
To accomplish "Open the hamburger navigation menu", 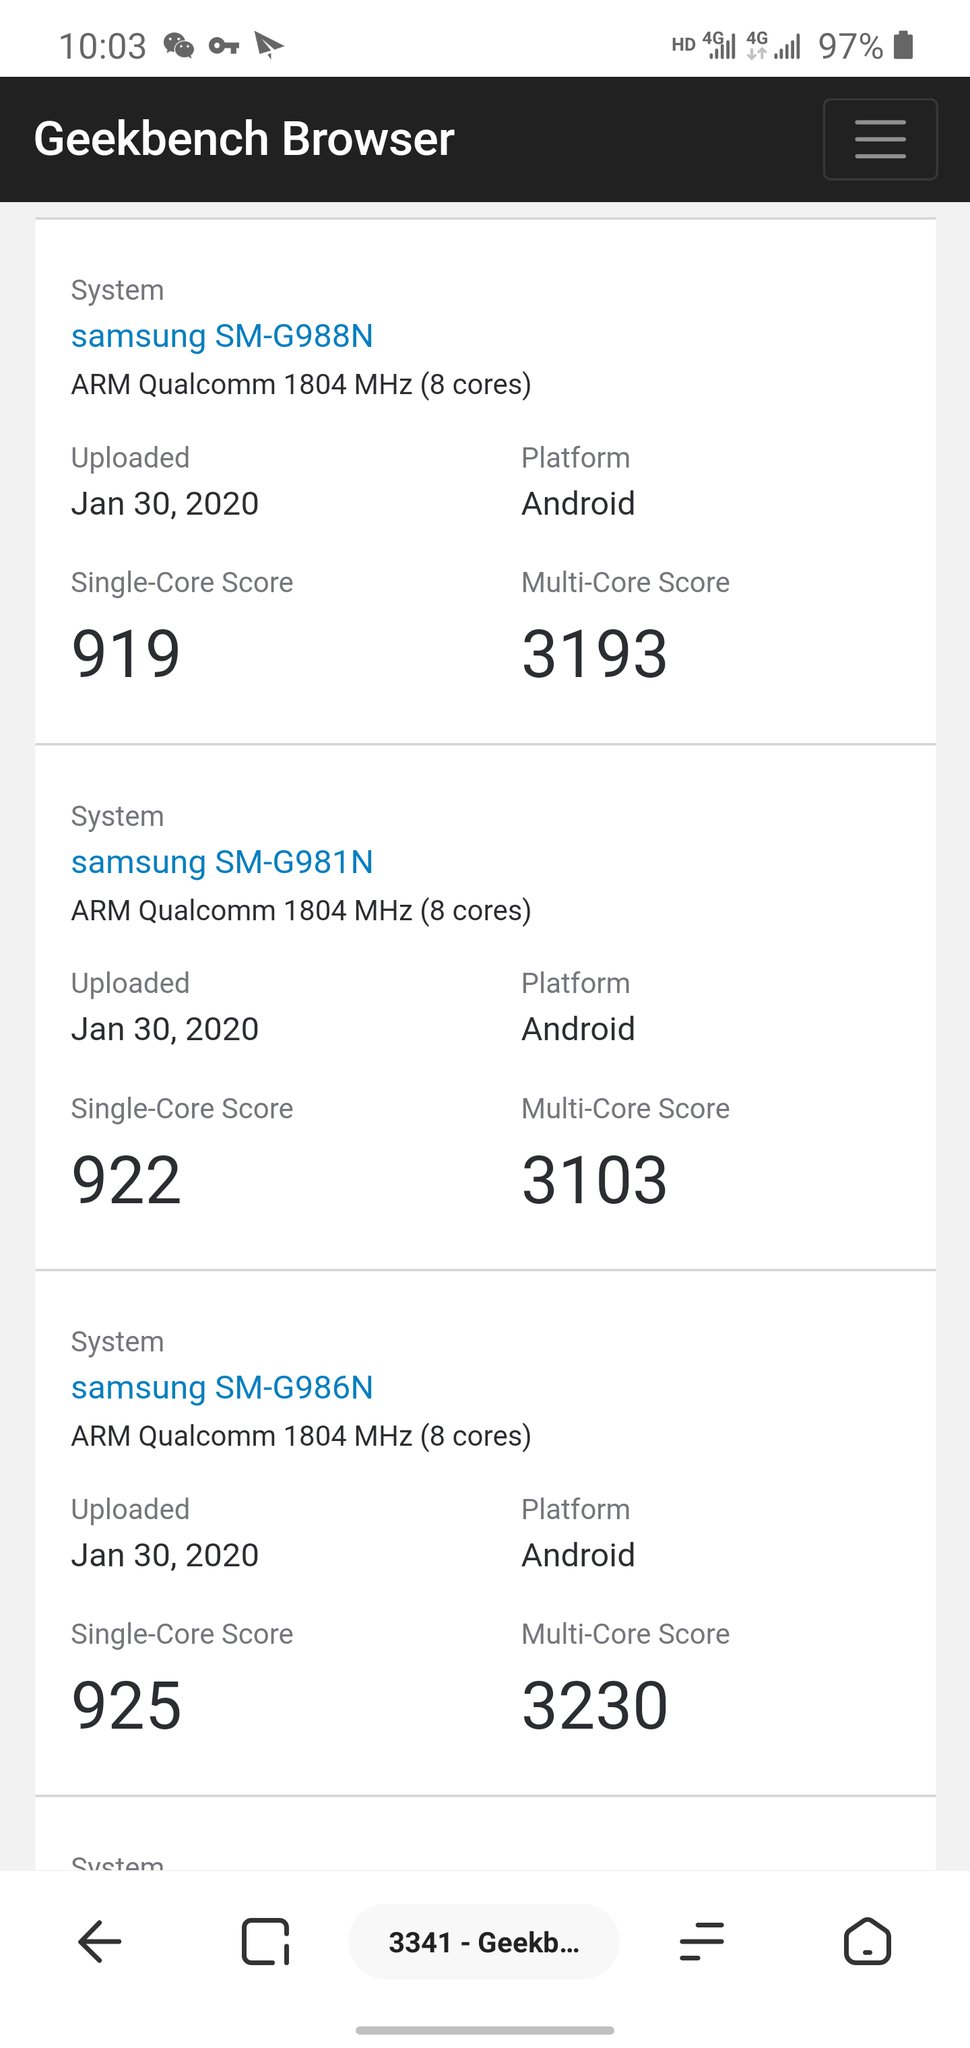I will coord(880,139).
